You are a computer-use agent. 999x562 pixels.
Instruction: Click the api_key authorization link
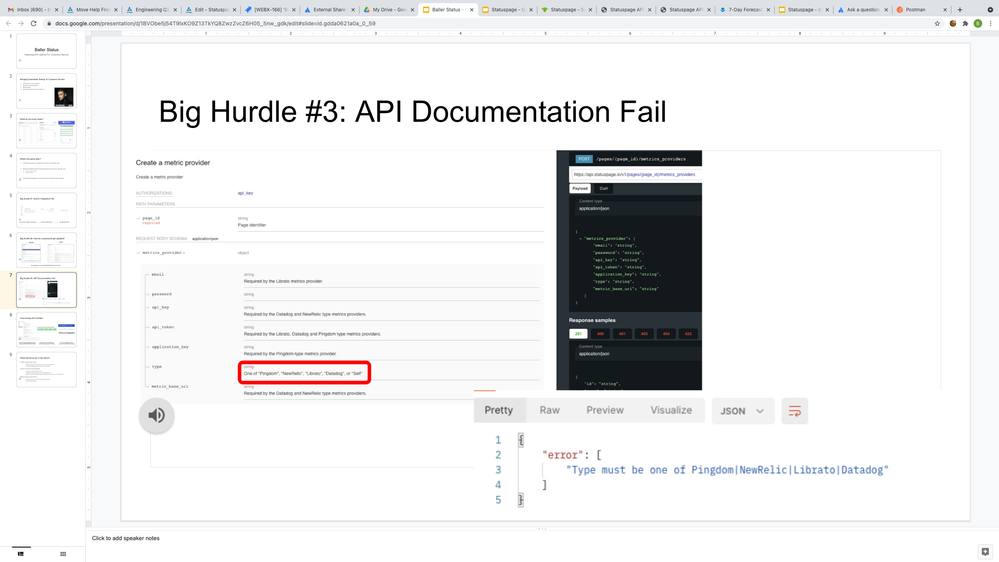click(x=245, y=193)
